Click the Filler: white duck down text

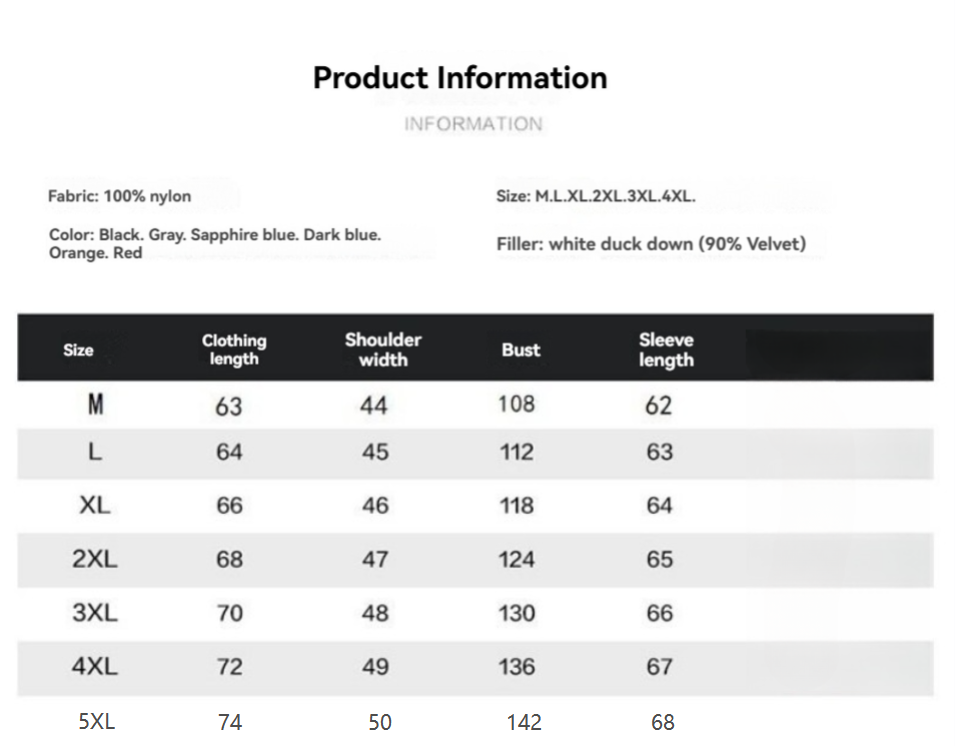651,244
